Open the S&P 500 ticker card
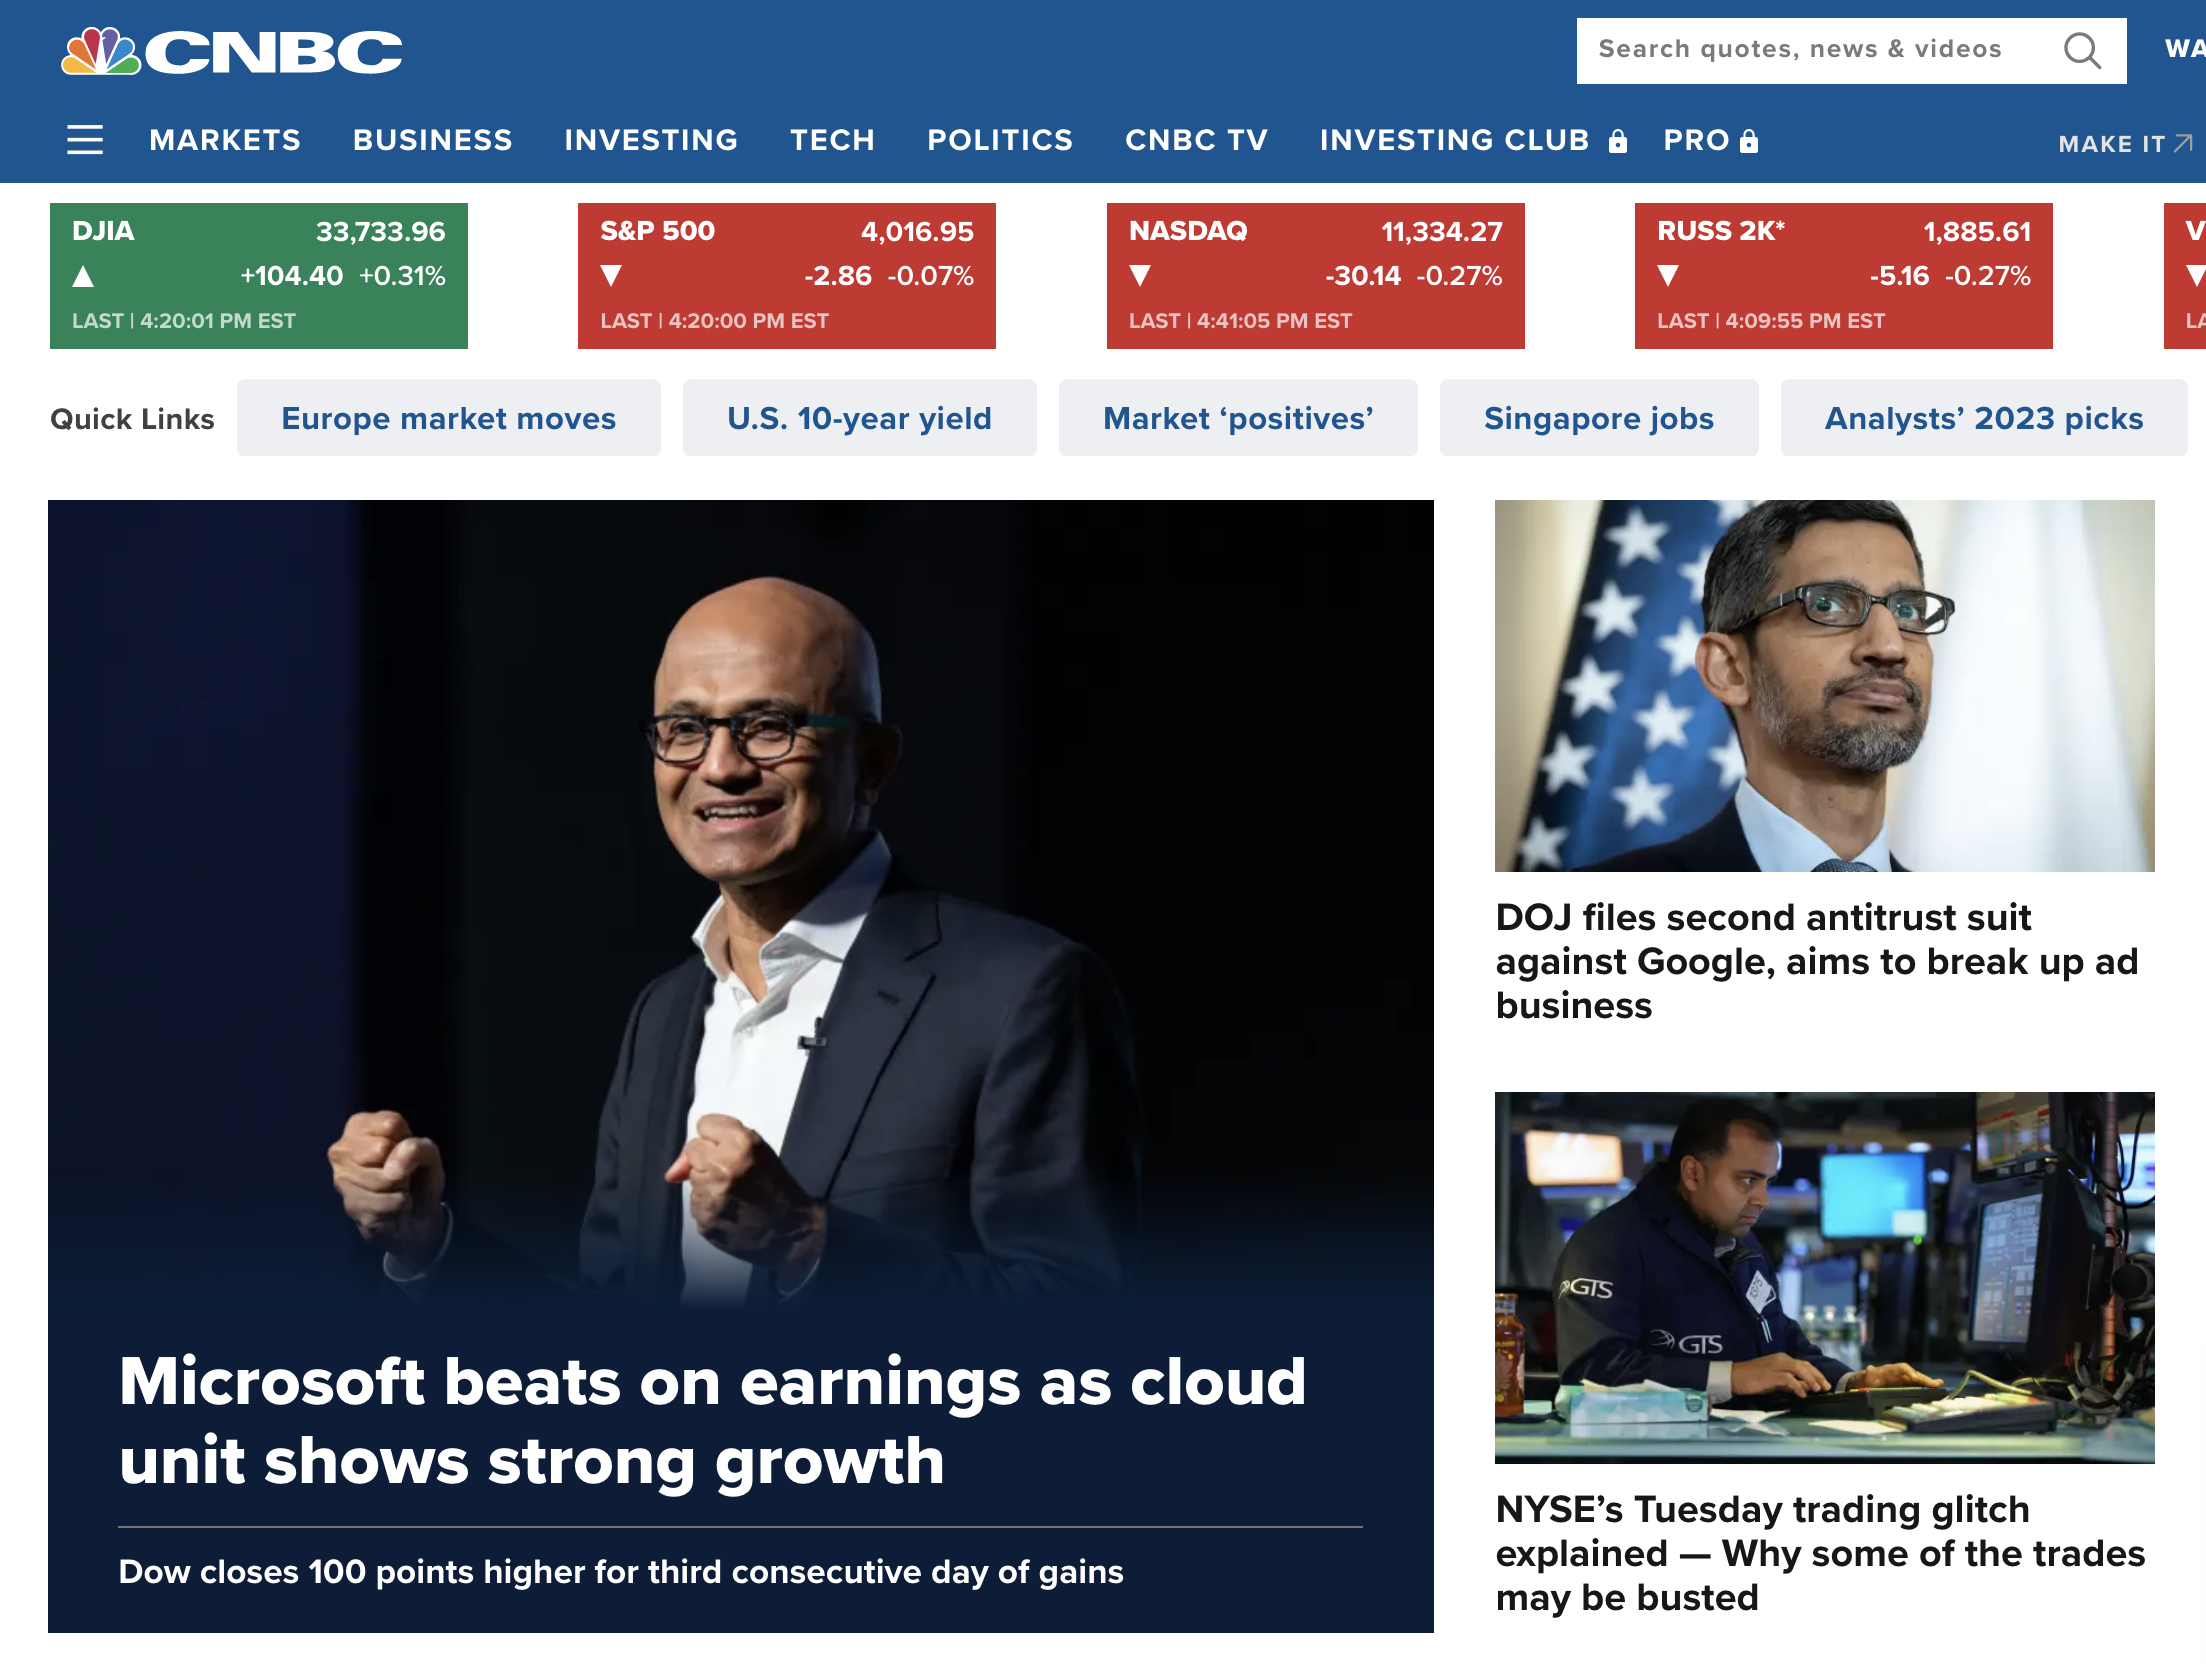The image size is (2206, 1668). [787, 276]
